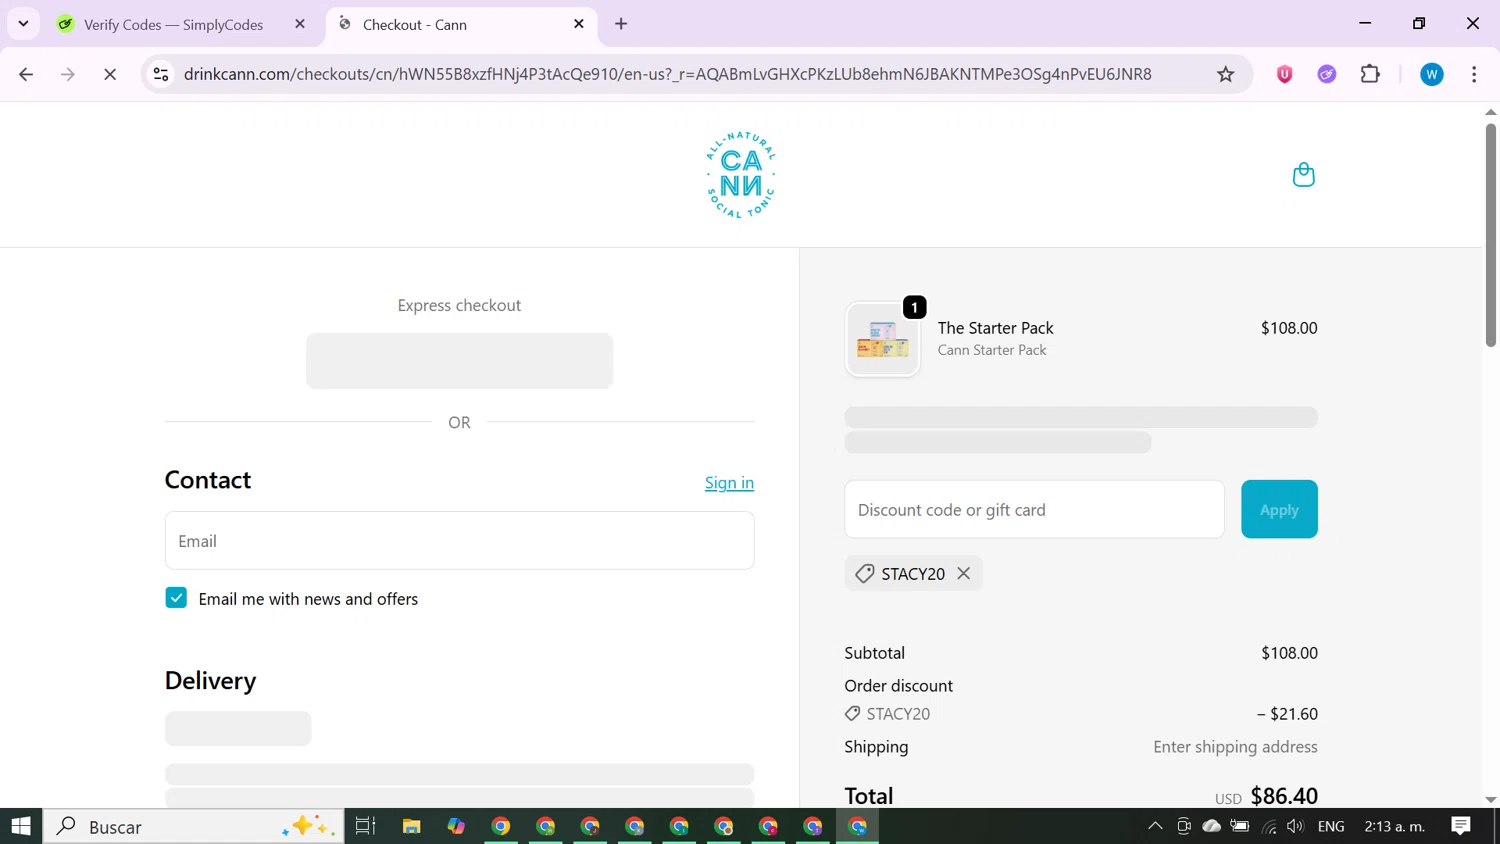The height and width of the screenshot is (844, 1500).
Task: Open the Windows Start menu
Action: (x=21, y=826)
